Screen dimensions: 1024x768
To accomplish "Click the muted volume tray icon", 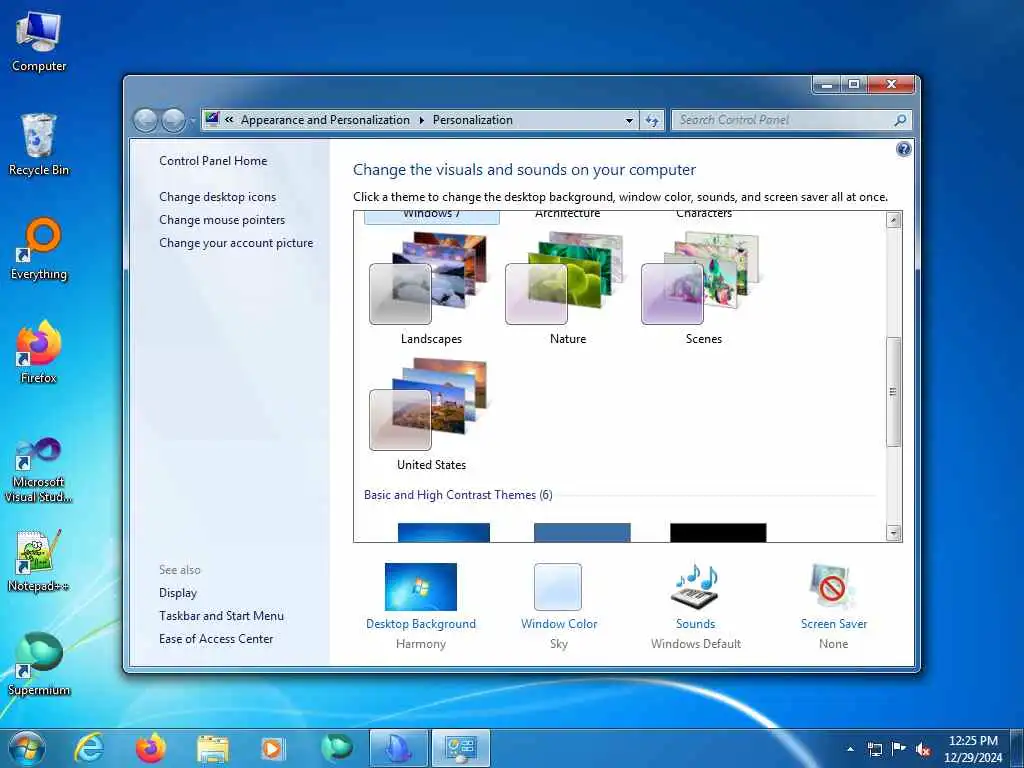I will coord(923,749).
